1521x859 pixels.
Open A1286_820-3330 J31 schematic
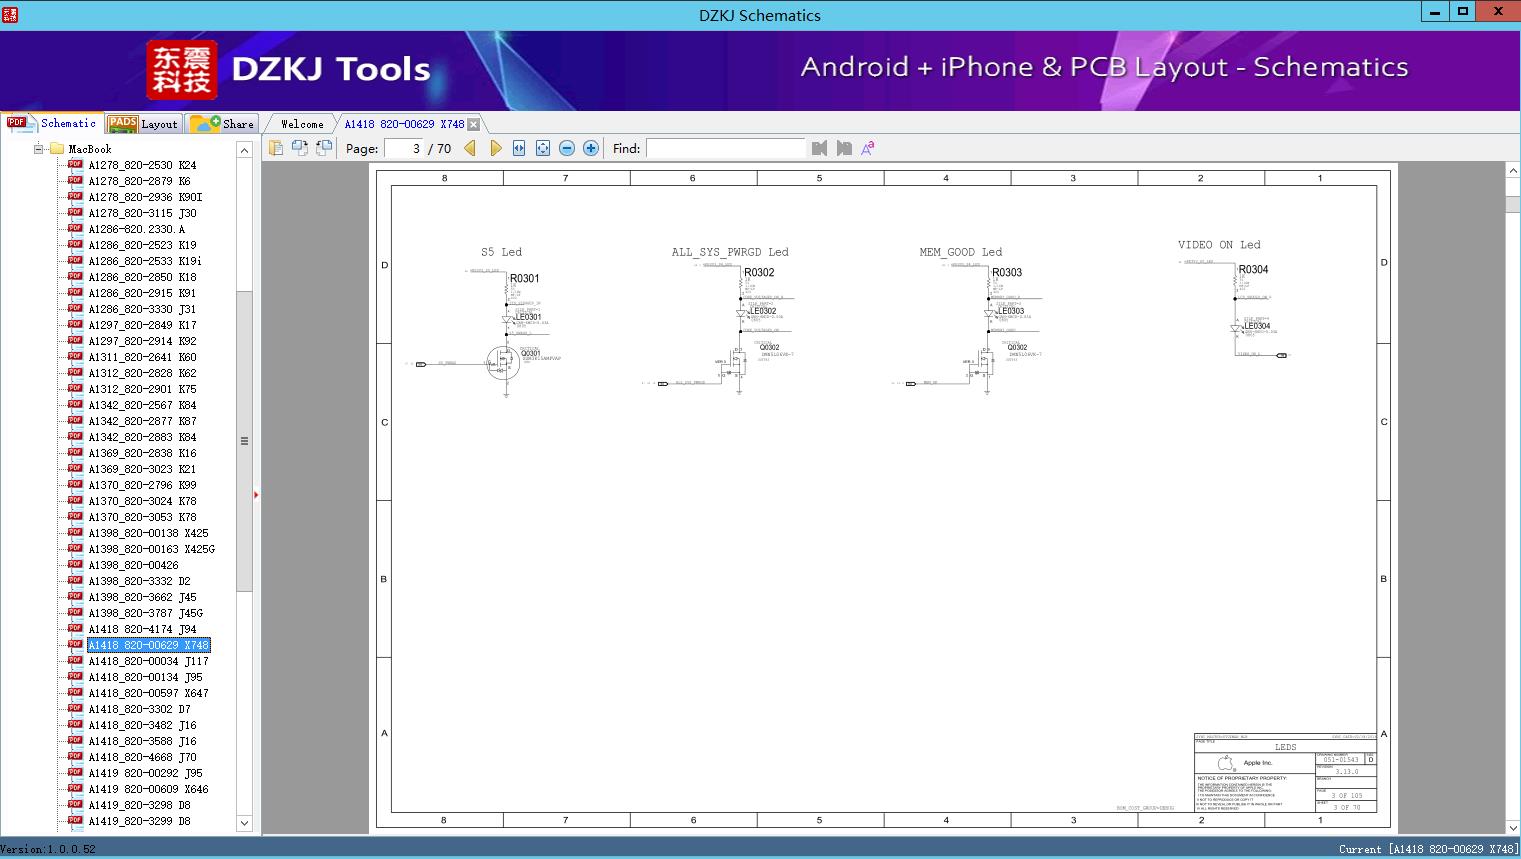(x=142, y=309)
